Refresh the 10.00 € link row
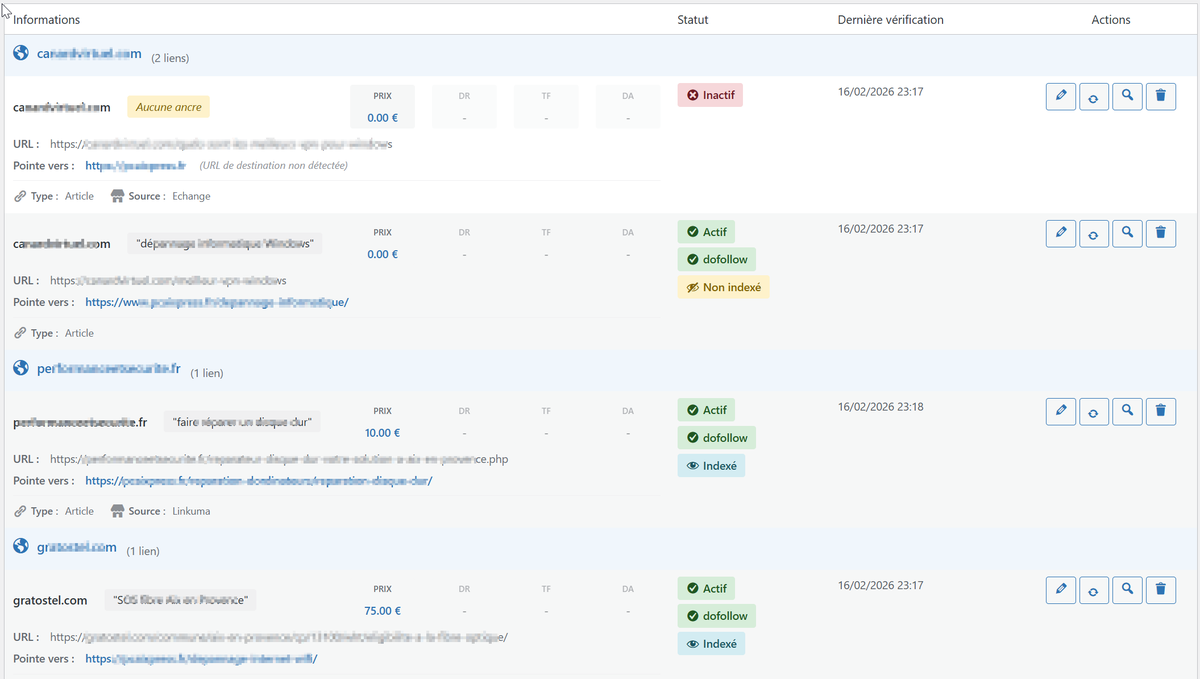Screen dimensions: 1200x679 [1094, 411]
